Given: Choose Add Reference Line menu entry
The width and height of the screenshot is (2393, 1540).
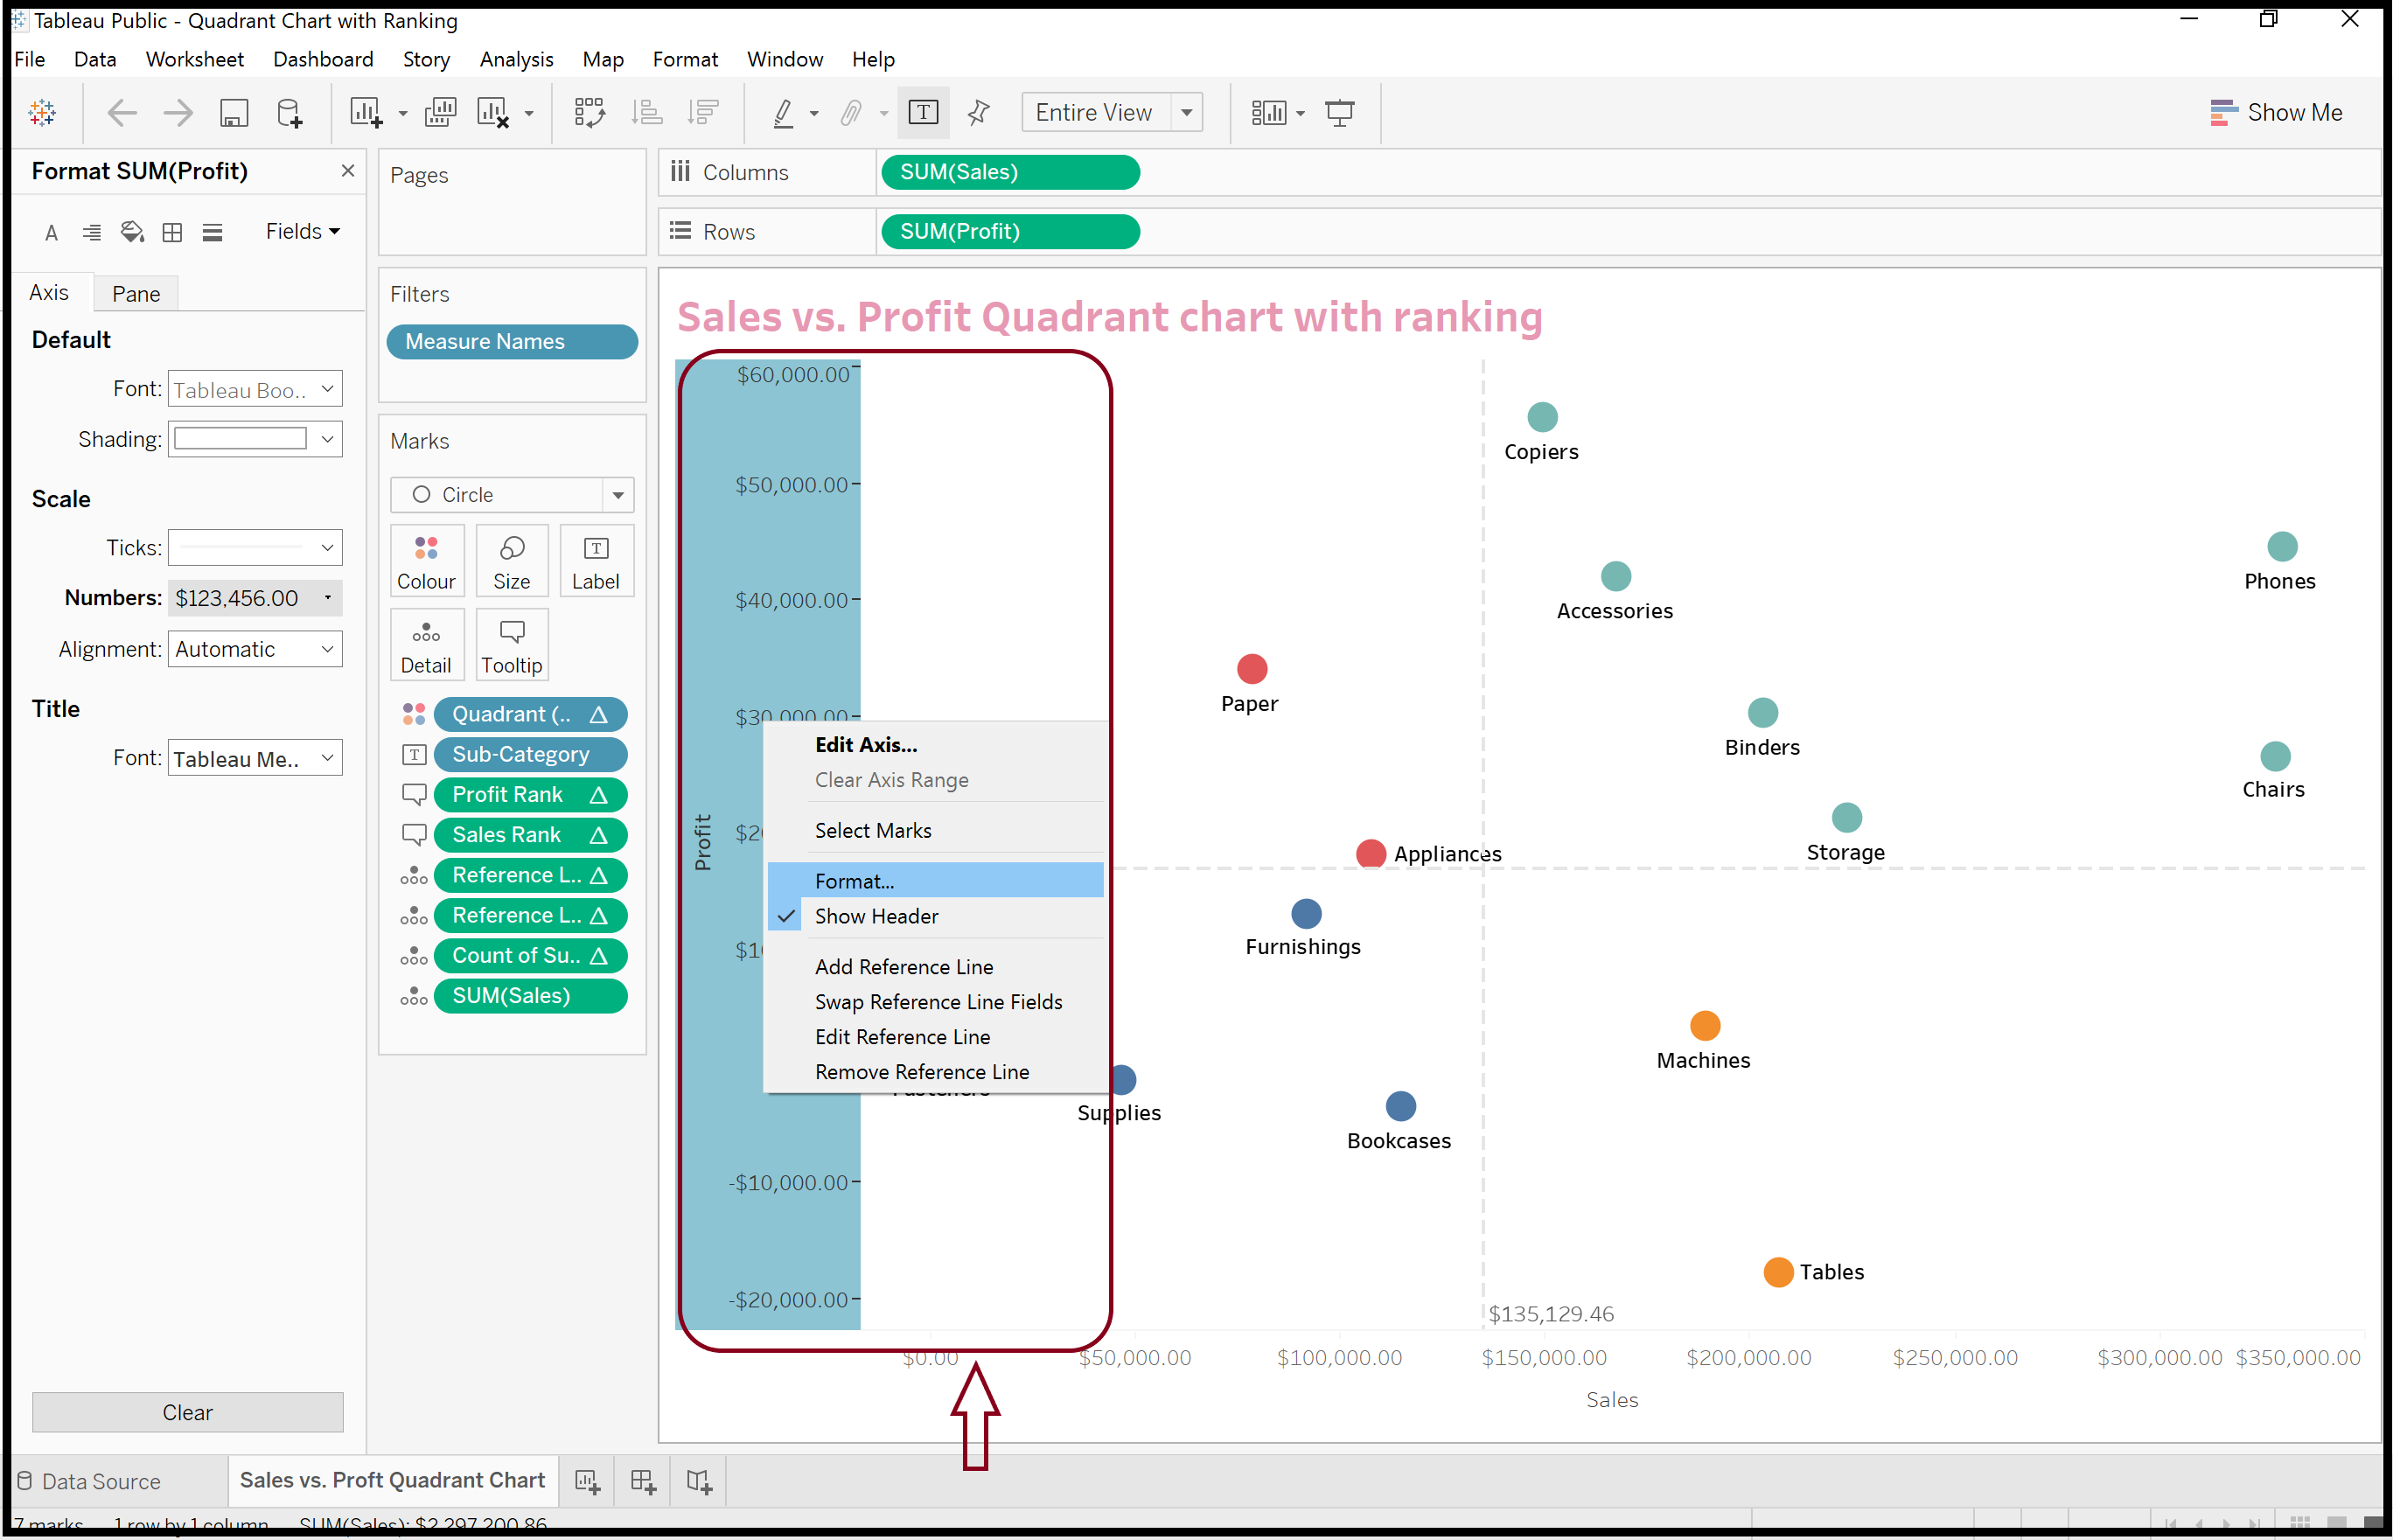Looking at the screenshot, I should 936,967.
